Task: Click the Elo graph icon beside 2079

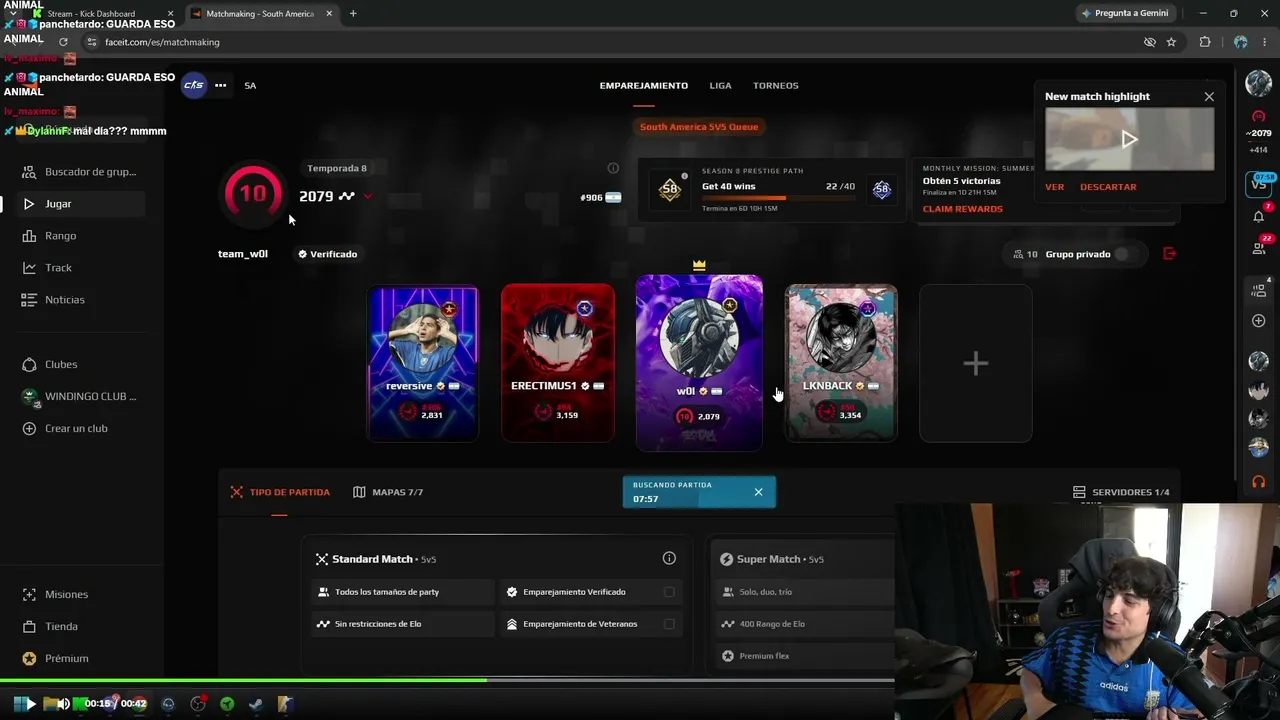Action: [x=346, y=196]
